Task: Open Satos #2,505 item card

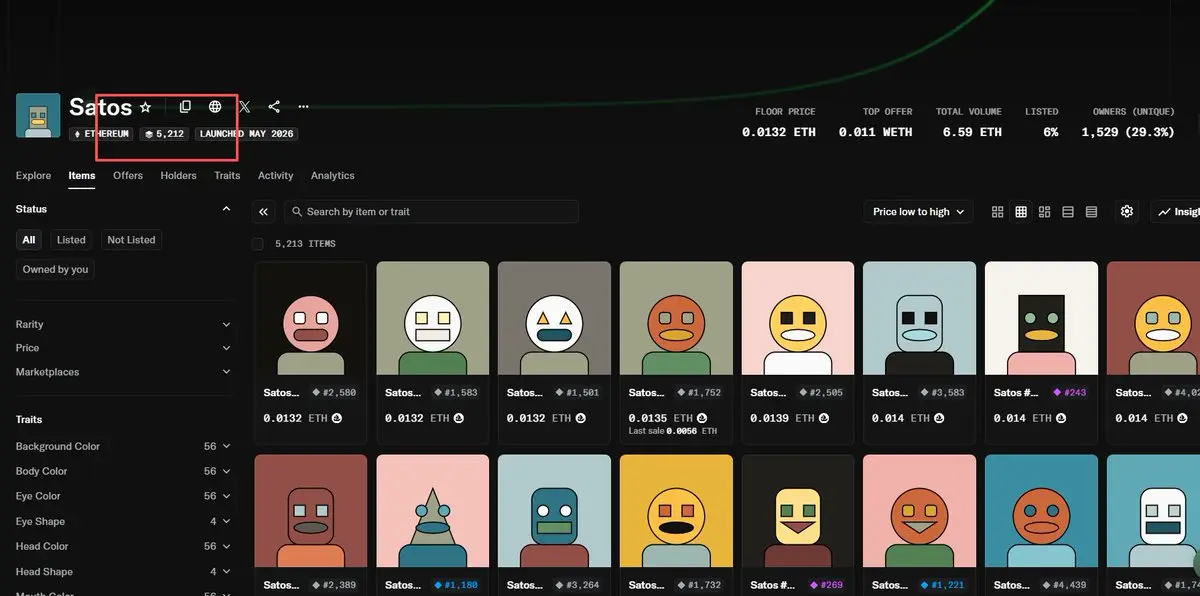Action: point(798,351)
